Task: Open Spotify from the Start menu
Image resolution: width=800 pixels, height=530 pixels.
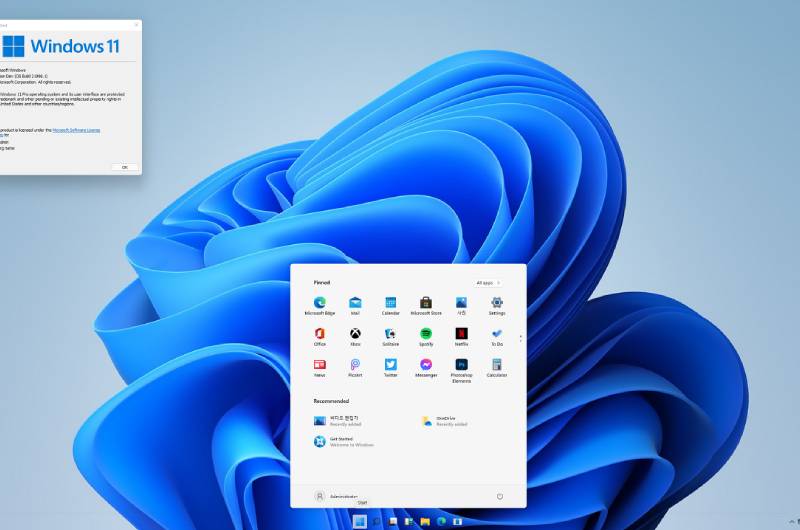Action: (426, 337)
